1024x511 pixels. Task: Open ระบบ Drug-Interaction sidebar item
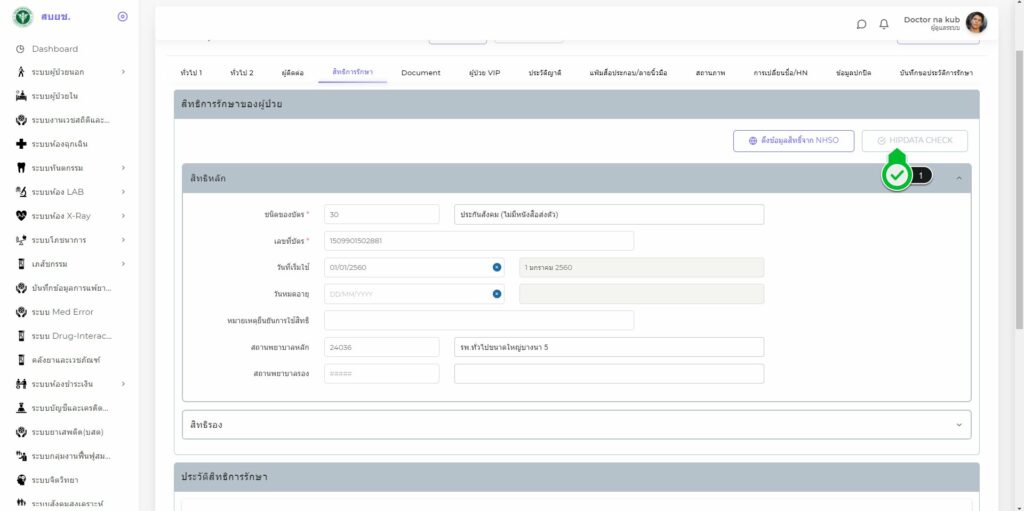(70, 336)
